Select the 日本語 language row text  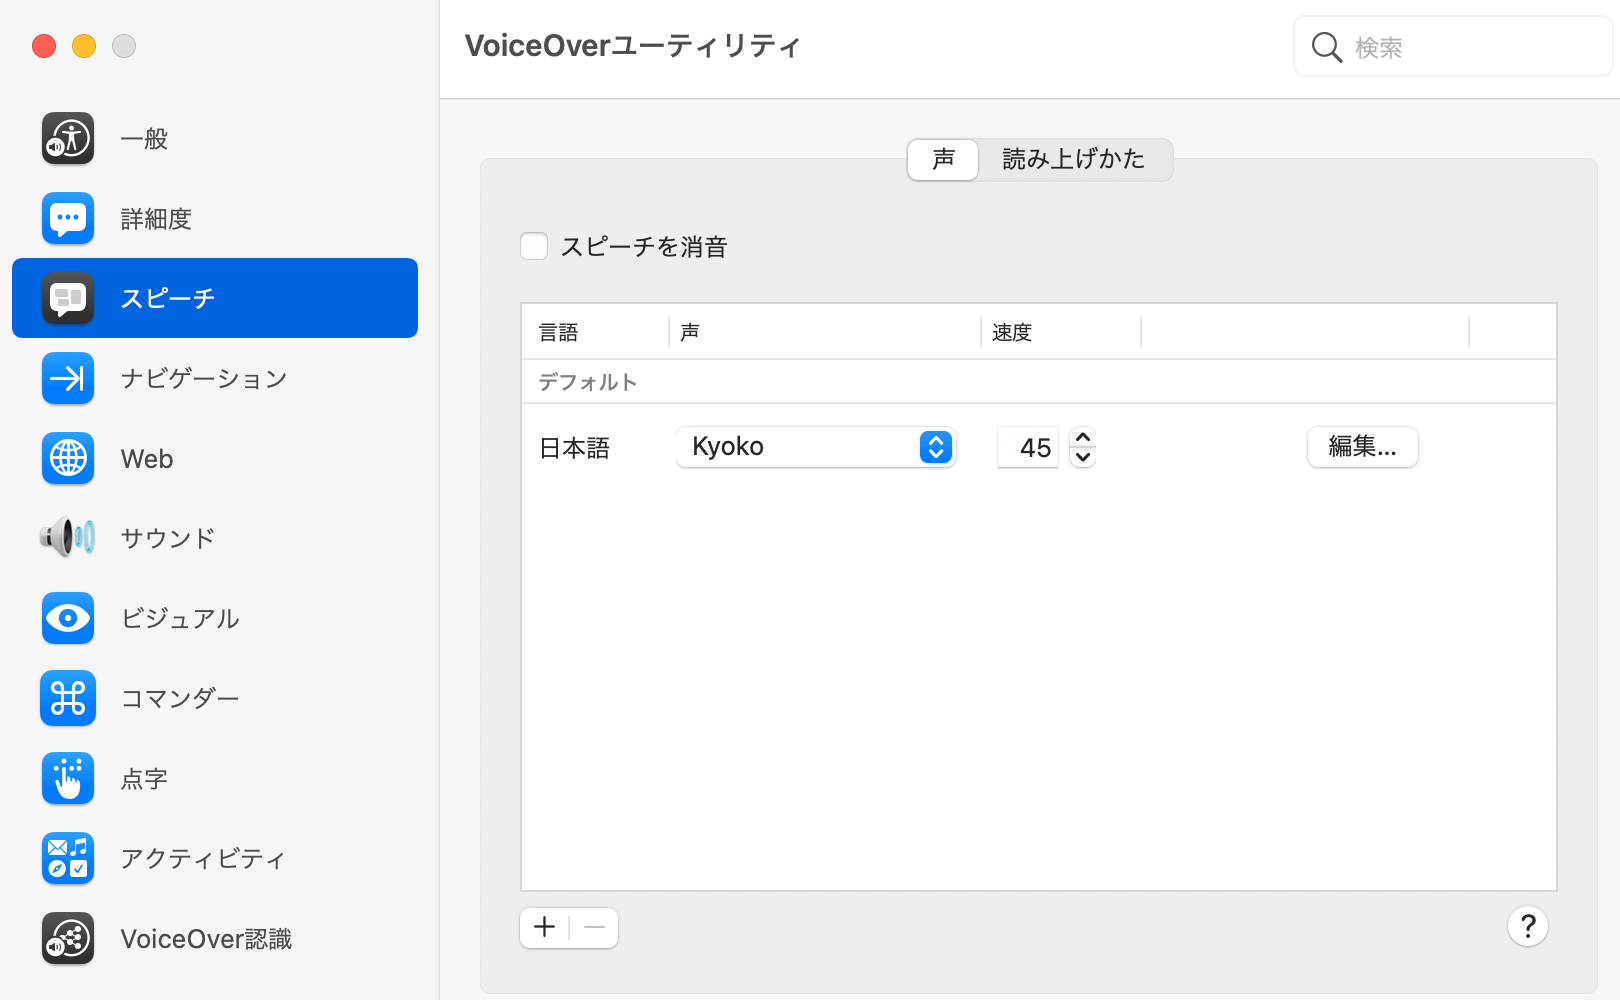pos(575,448)
